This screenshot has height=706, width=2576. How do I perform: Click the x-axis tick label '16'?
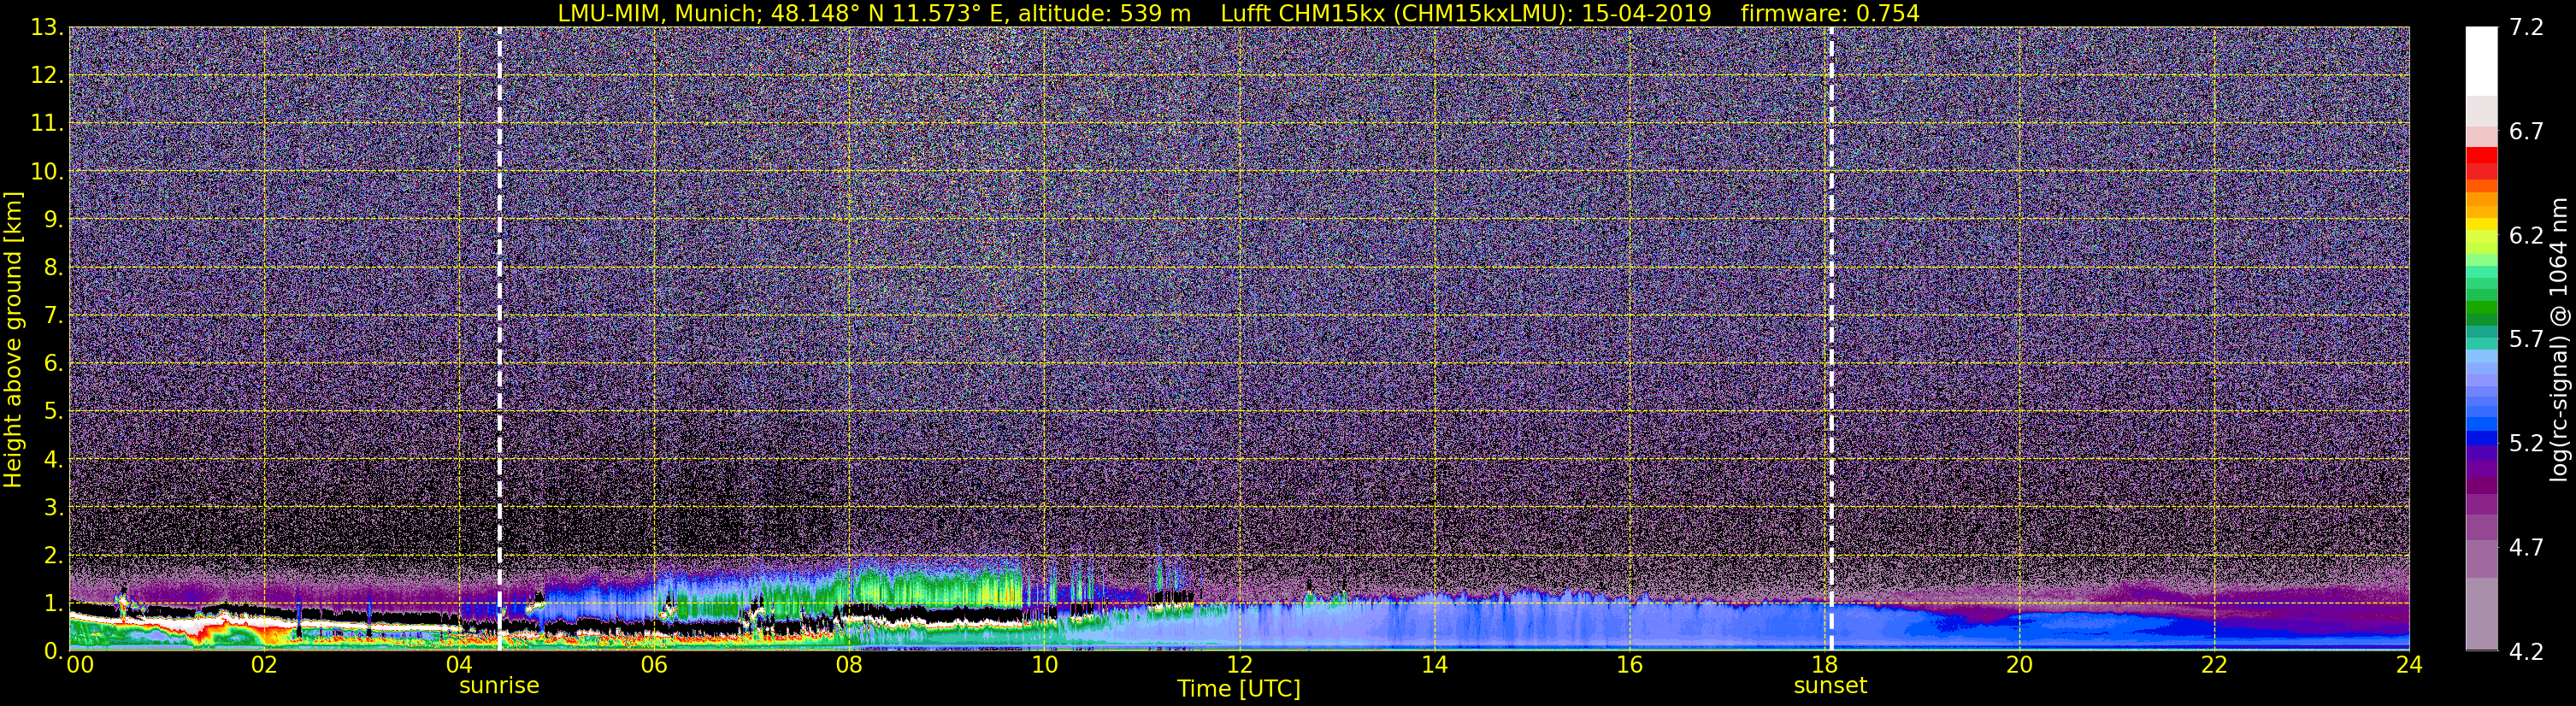pyautogui.click(x=1629, y=665)
